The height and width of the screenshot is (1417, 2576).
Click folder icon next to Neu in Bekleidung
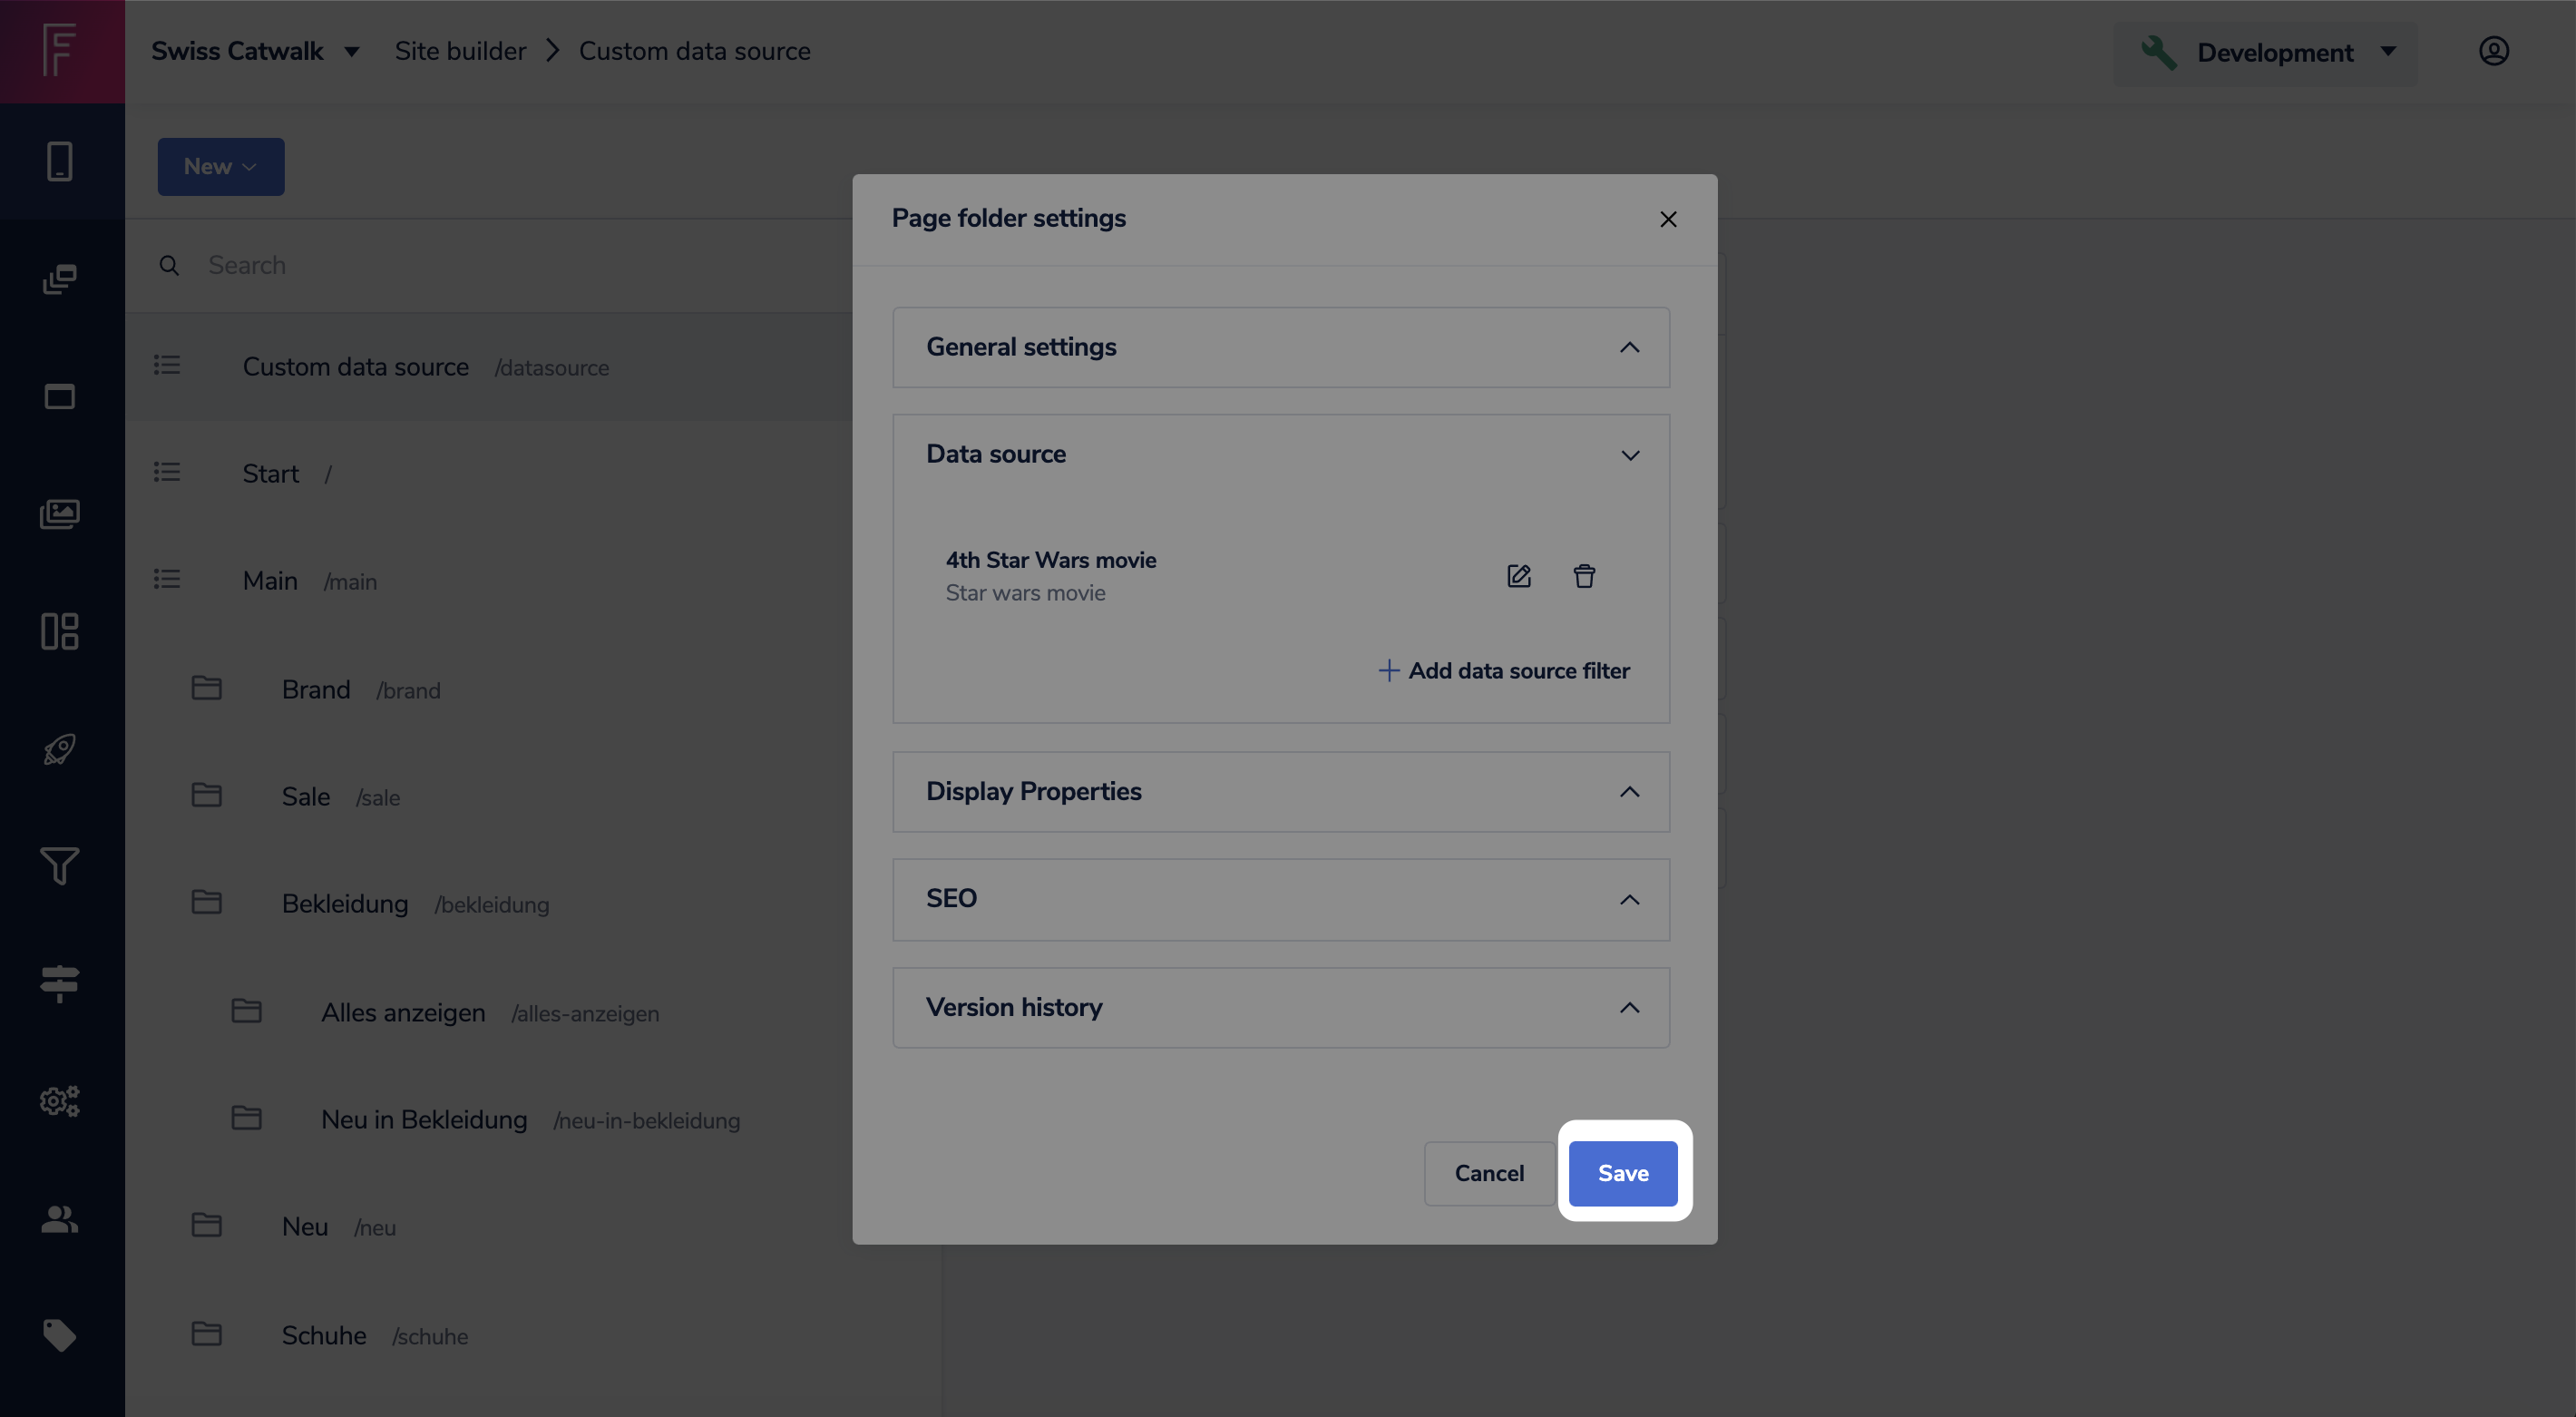(x=247, y=1118)
